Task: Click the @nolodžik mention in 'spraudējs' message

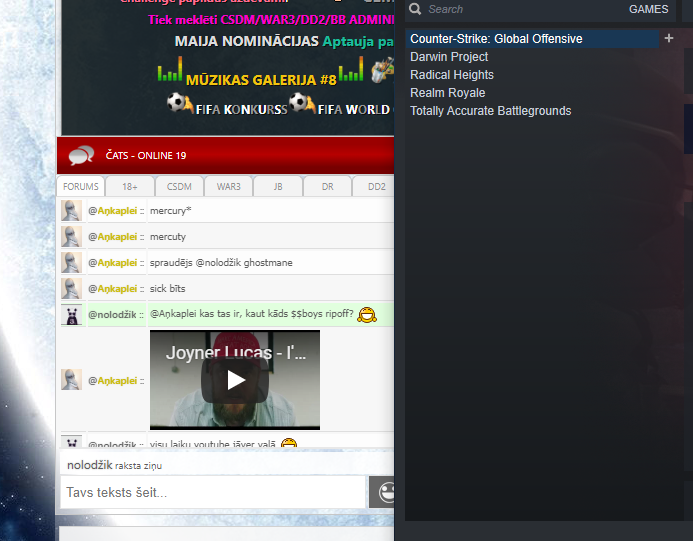Action: click(x=218, y=263)
